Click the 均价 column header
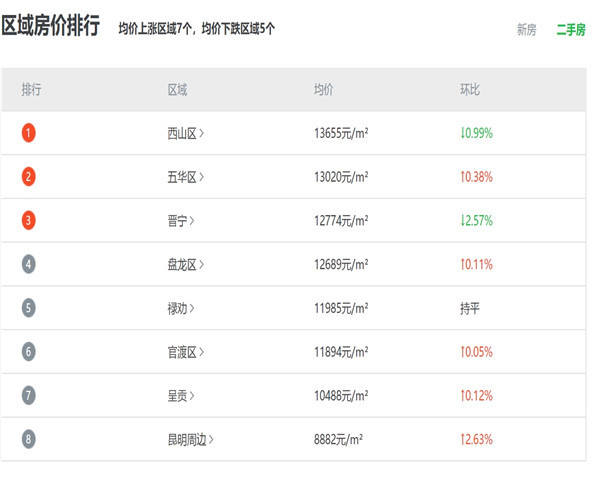 click(x=324, y=90)
